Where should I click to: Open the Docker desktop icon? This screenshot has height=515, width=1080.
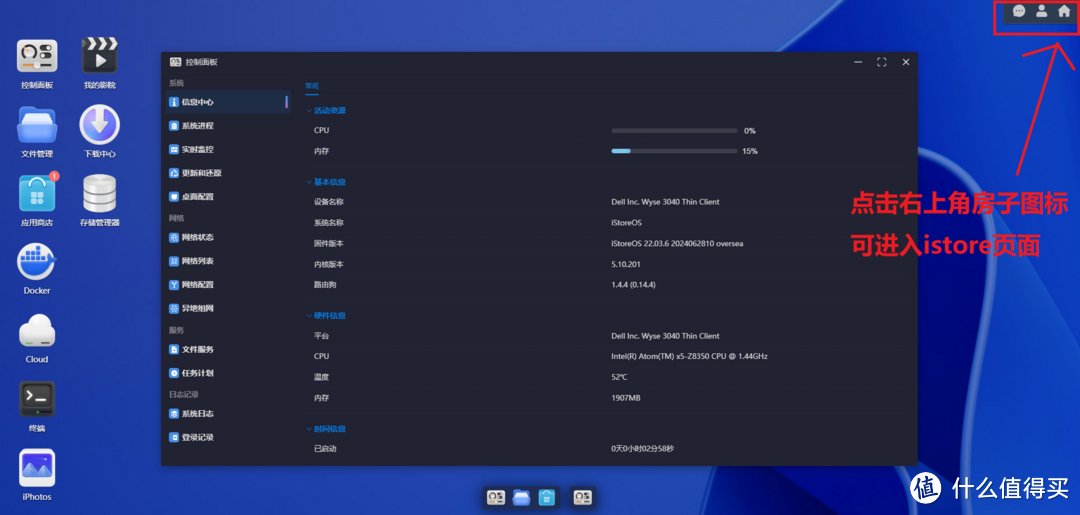(x=37, y=263)
